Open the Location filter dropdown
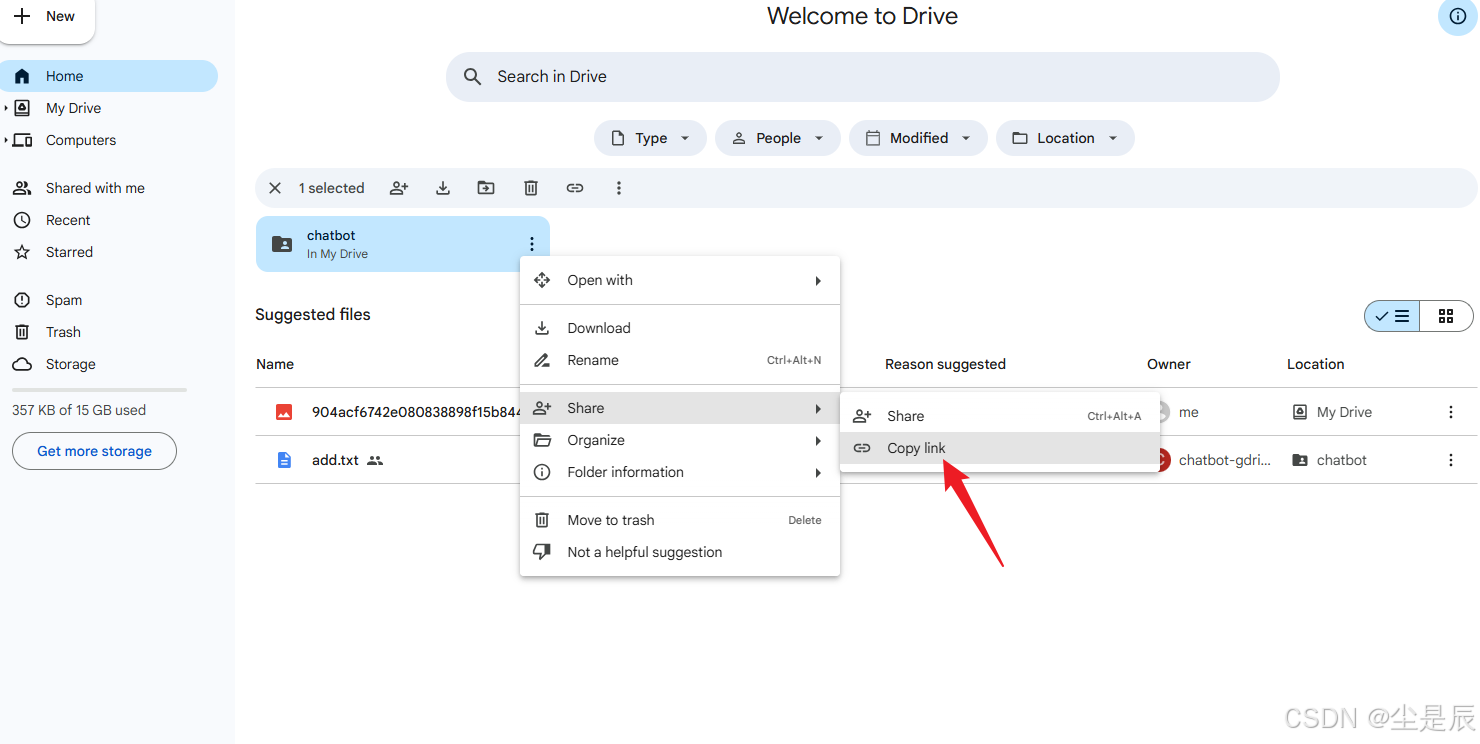The width and height of the screenshot is (1480, 744). 1065,138
